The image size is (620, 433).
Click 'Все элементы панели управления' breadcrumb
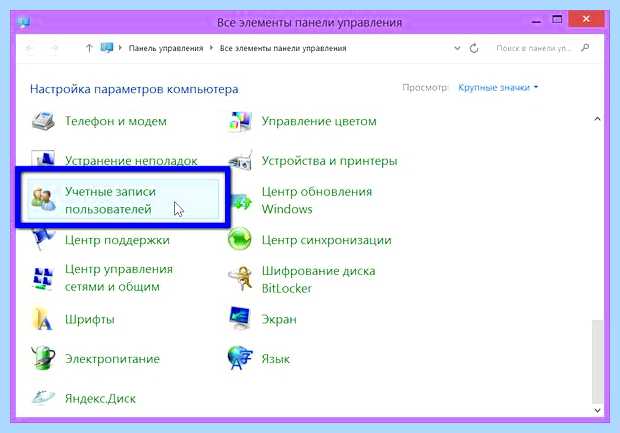click(x=283, y=48)
